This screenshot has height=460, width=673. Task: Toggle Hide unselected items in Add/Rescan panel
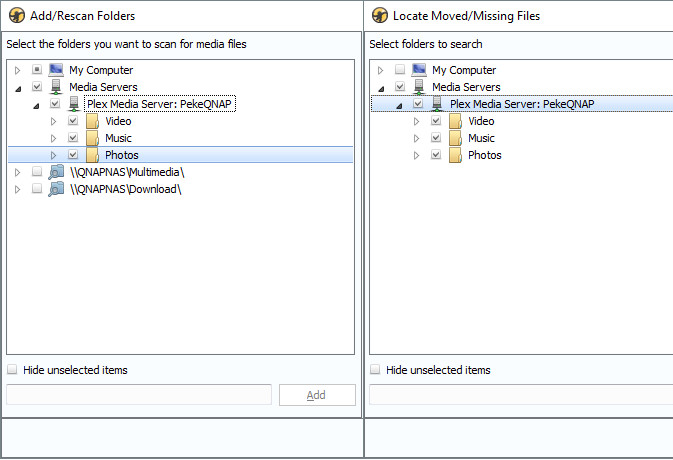pyautogui.click(x=12, y=370)
